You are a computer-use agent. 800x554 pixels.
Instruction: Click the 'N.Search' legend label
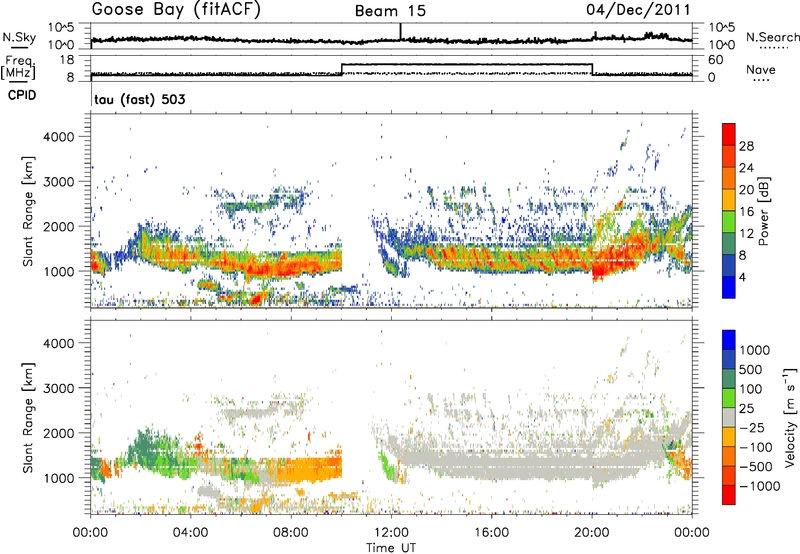(x=772, y=37)
